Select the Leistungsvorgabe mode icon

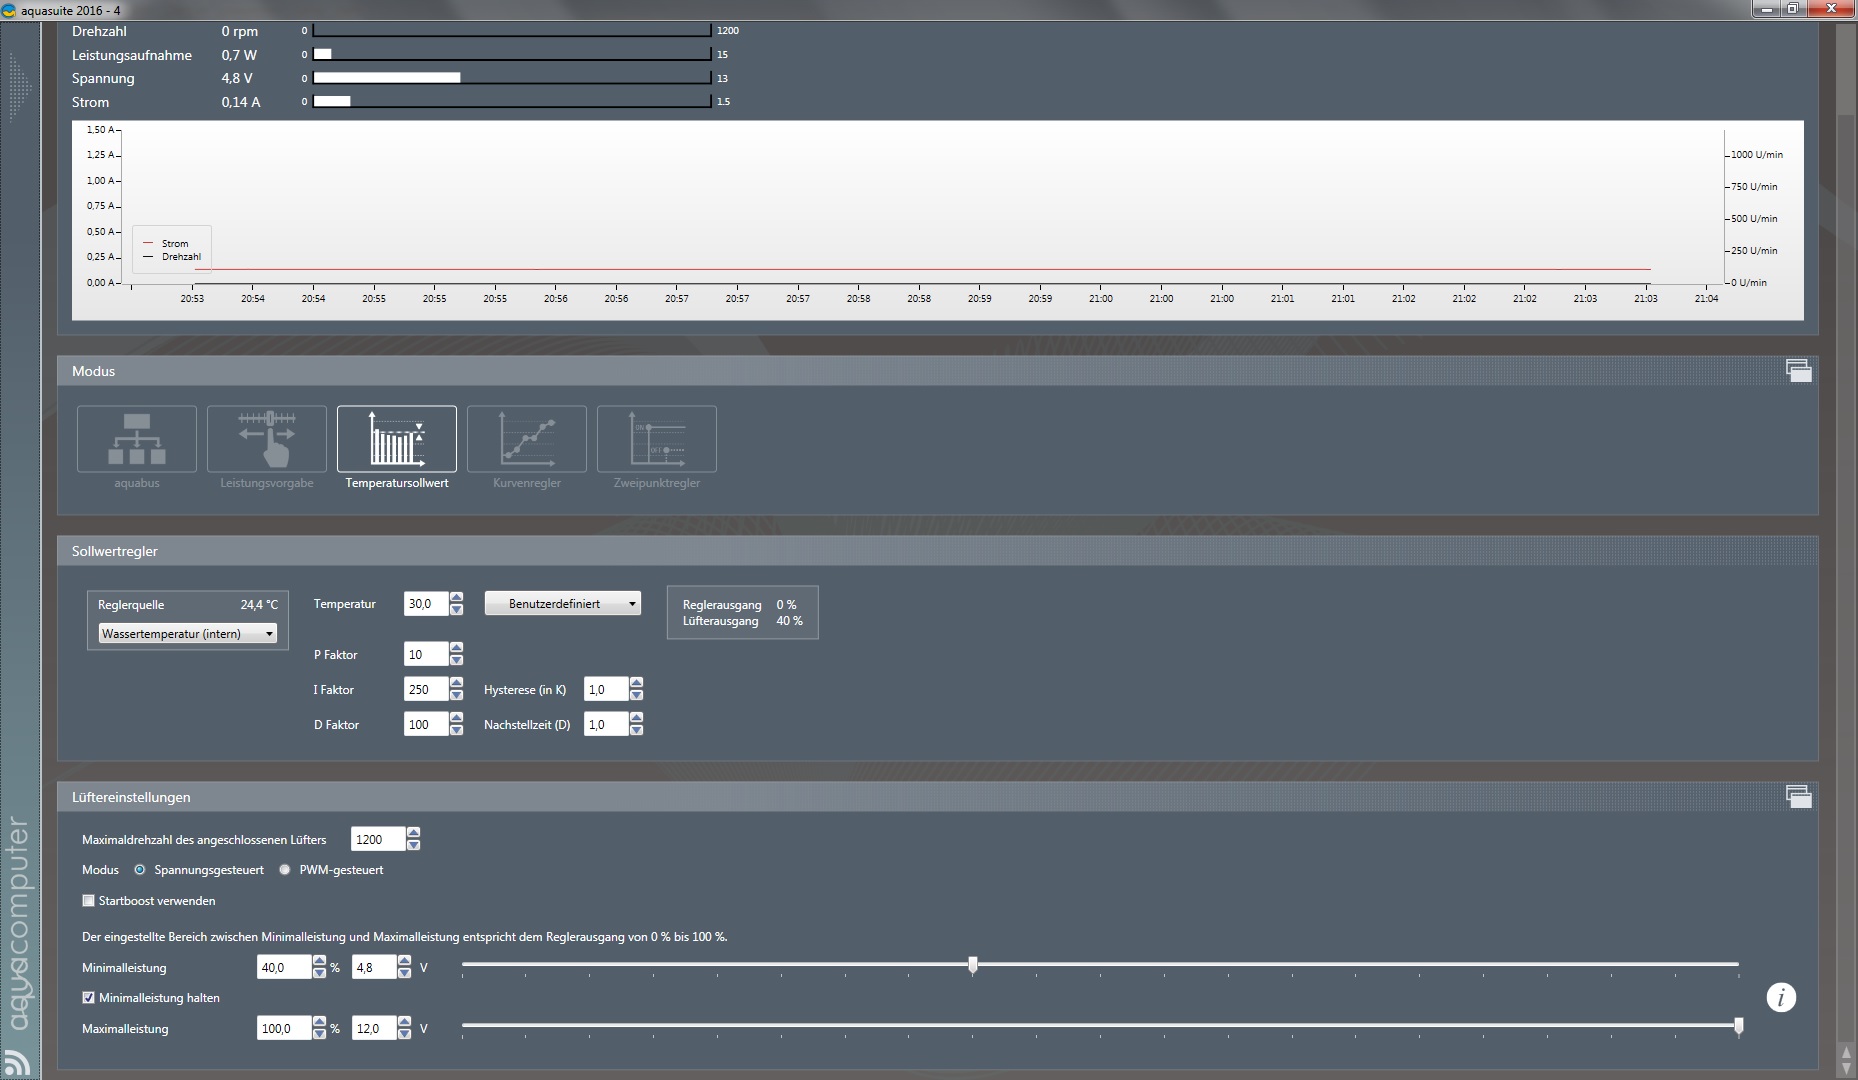267,439
